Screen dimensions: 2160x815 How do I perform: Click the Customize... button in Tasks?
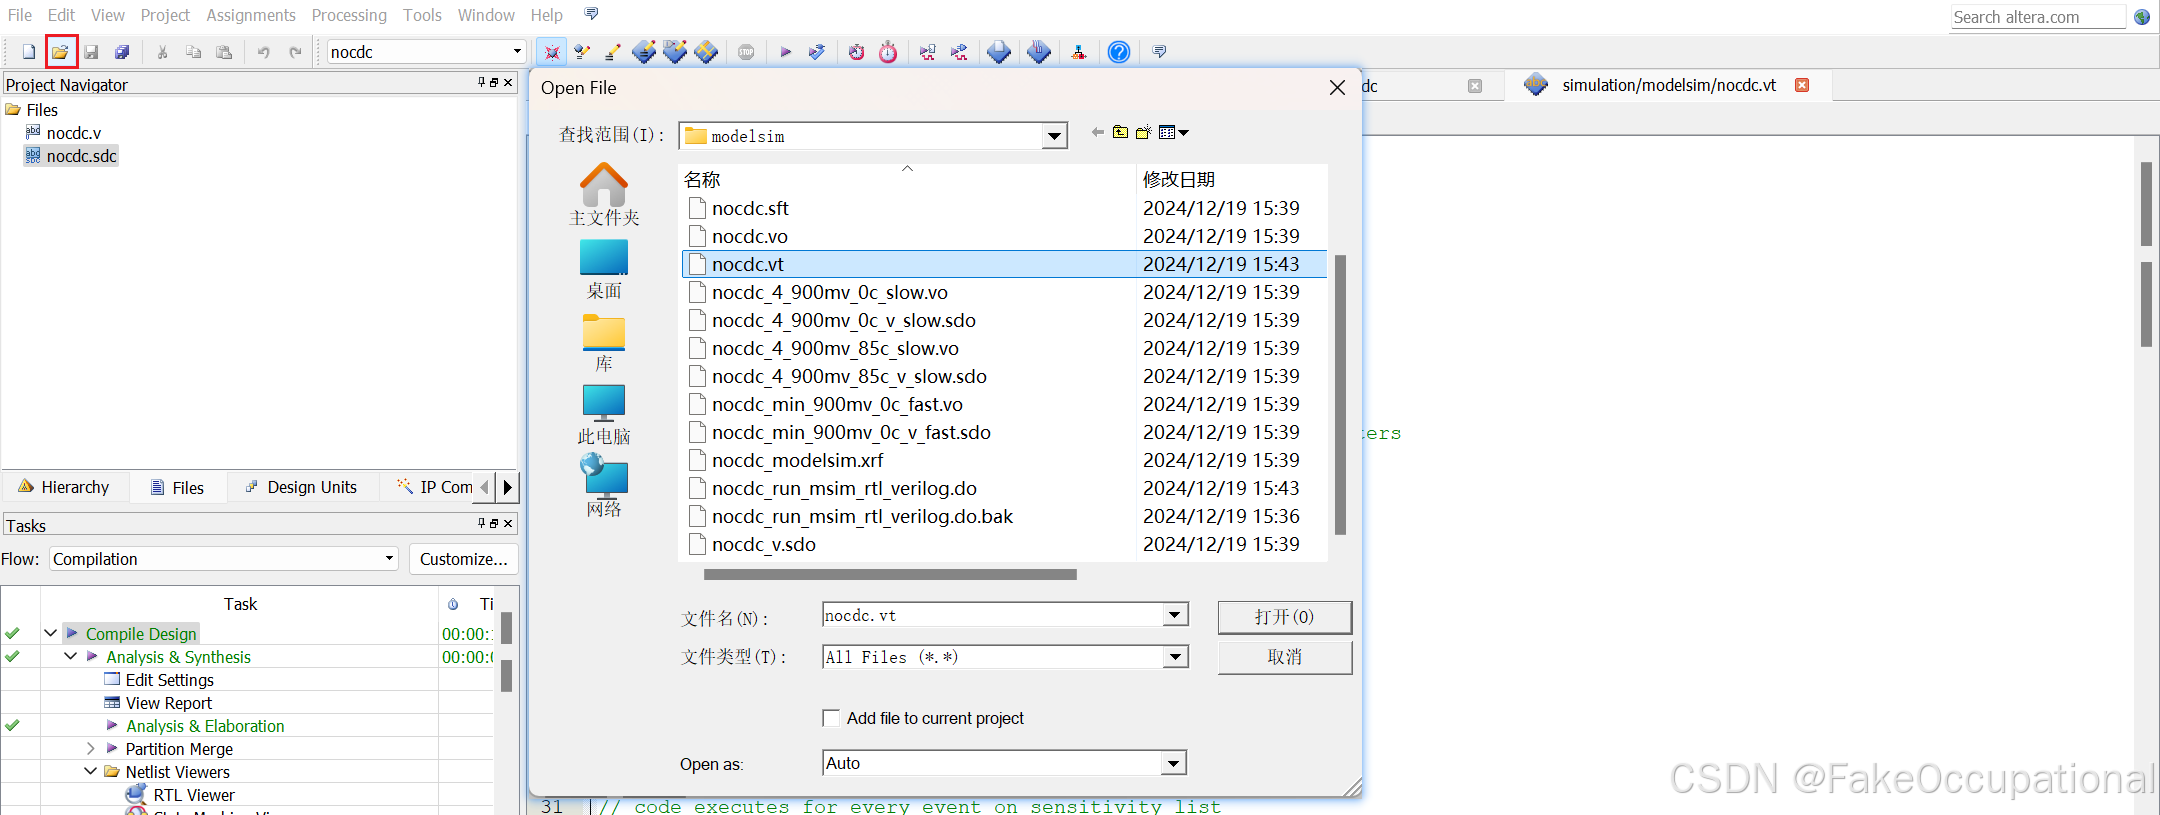(x=464, y=559)
